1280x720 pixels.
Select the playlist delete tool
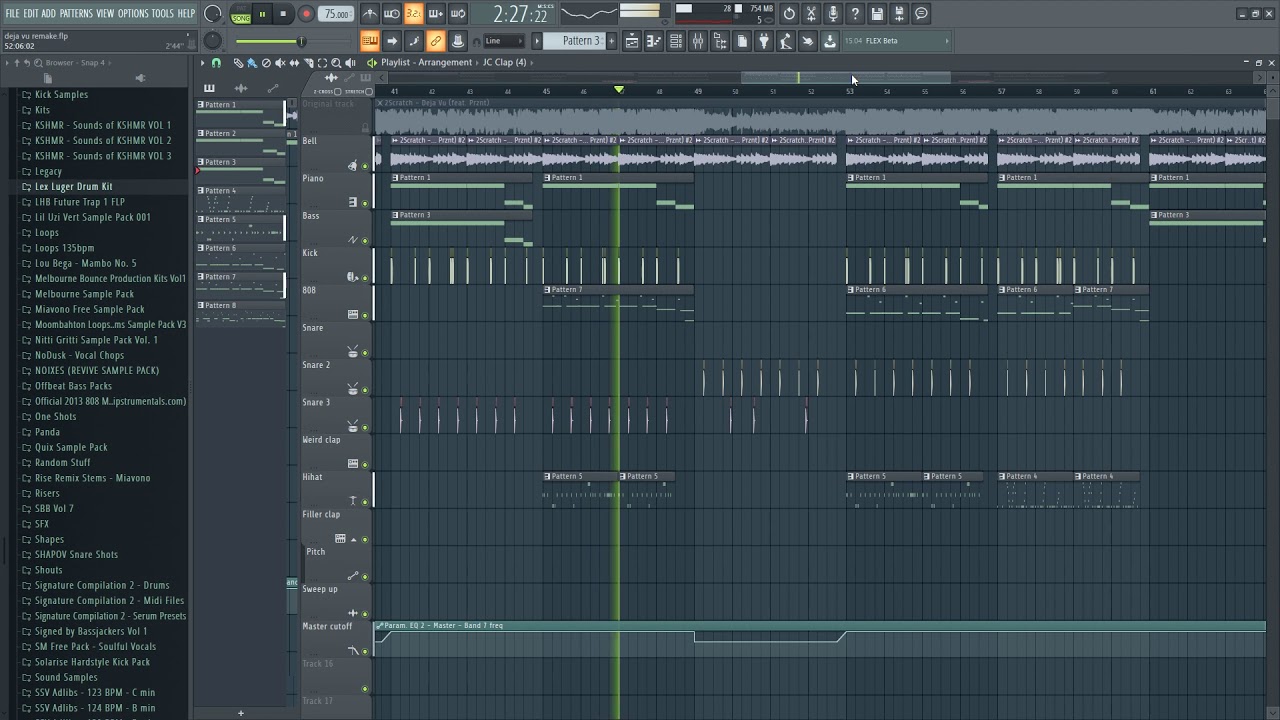click(266, 63)
